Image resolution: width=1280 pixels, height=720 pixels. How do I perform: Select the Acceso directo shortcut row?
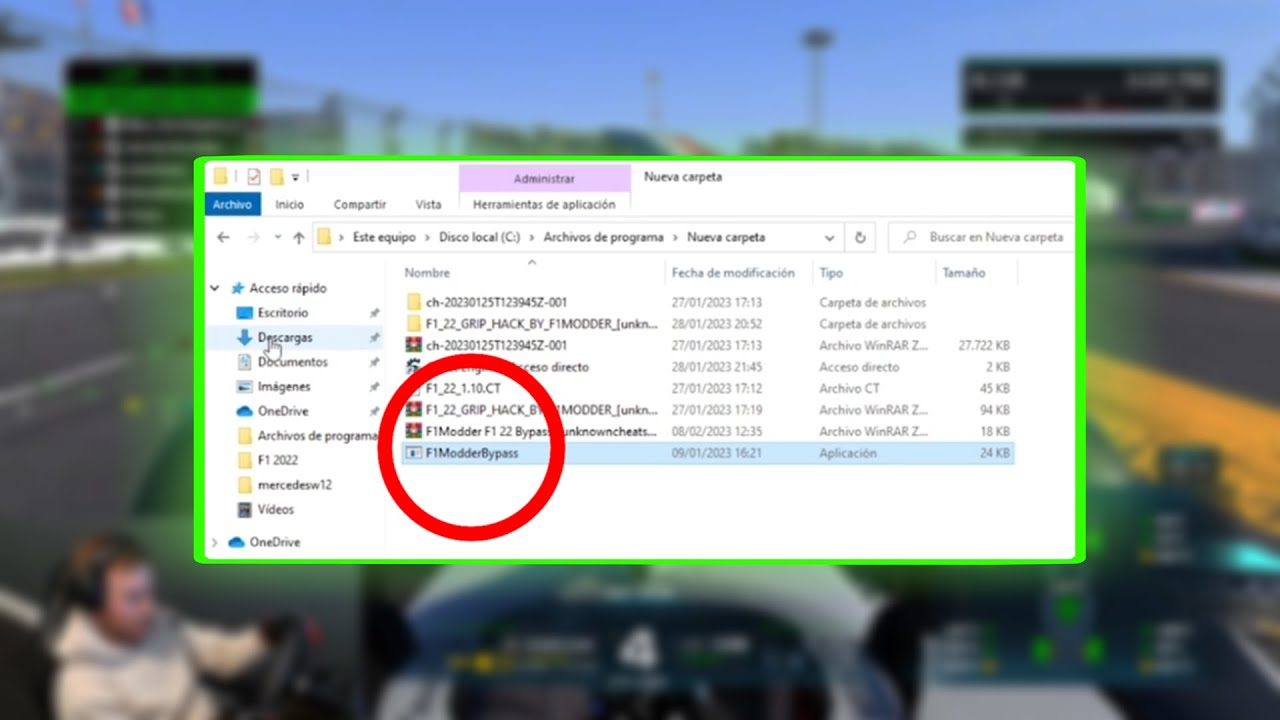pyautogui.click(x=707, y=367)
